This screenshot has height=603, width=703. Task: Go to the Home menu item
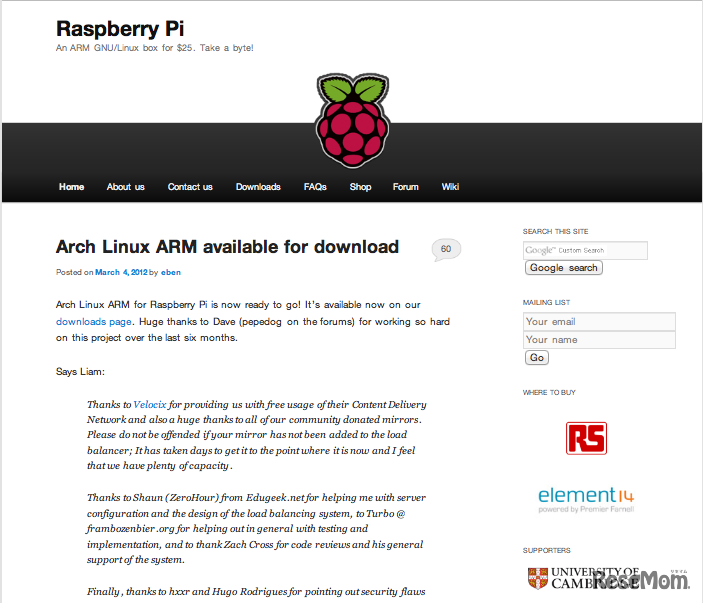click(x=72, y=187)
